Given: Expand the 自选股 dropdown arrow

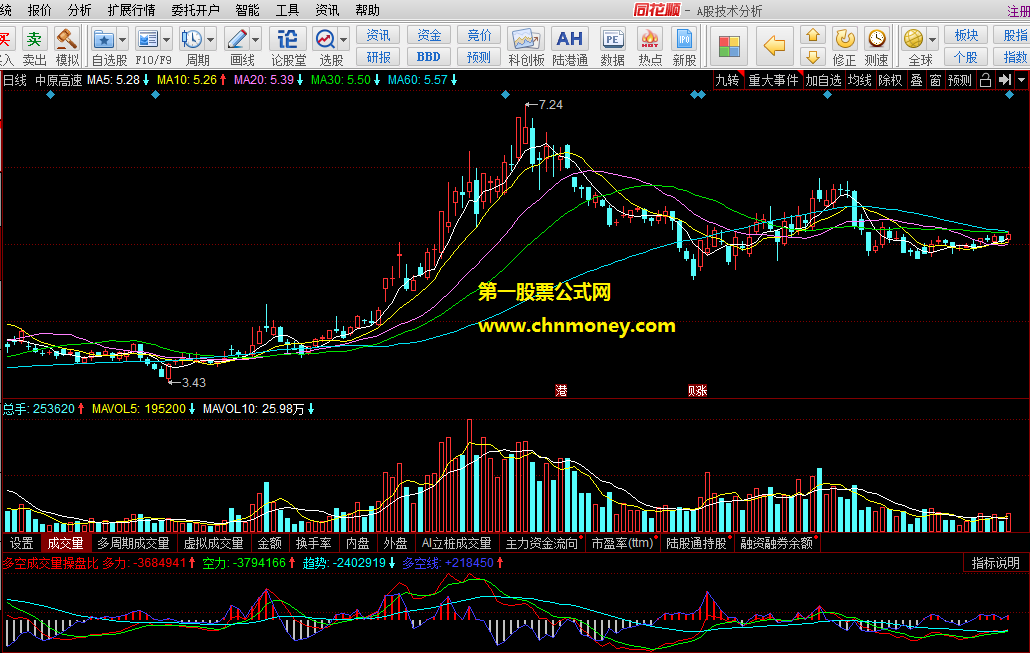Looking at the screenshot, I should (122, 40).
